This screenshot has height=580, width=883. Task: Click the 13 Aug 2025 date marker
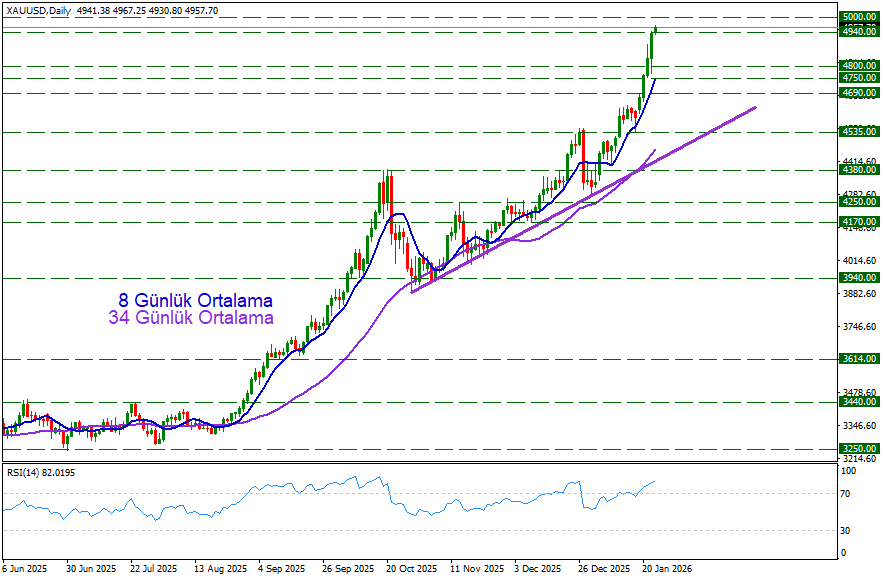[218, 567]
